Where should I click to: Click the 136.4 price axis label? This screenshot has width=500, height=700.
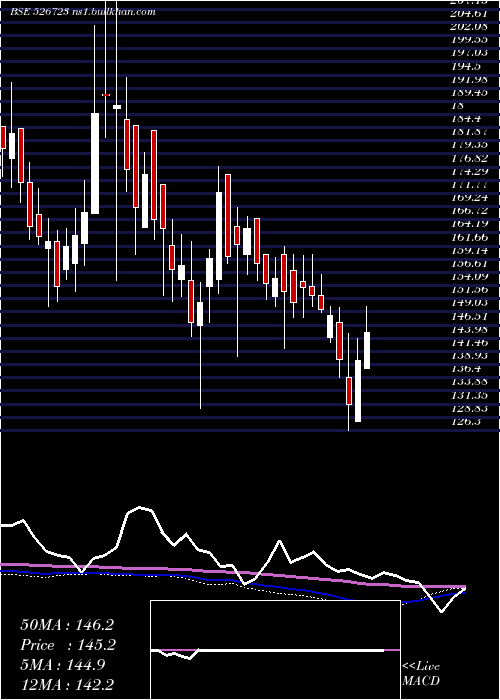tap(466, 368)
